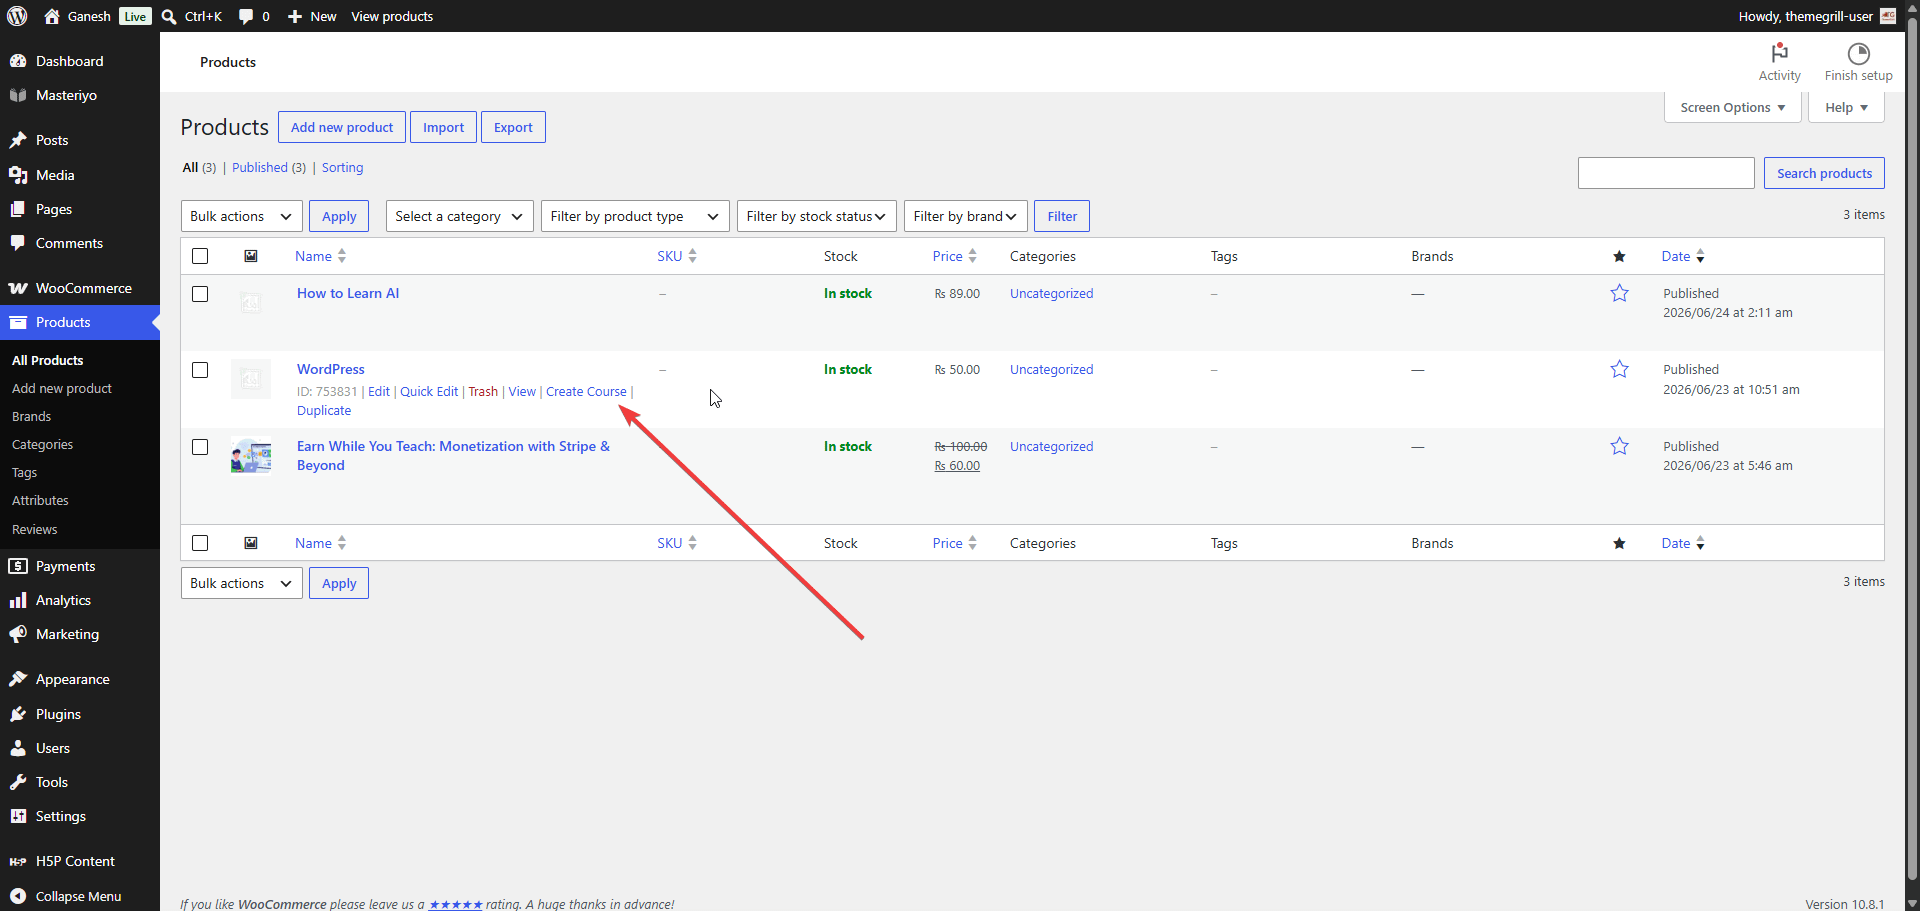This screenshot has height=911, width=1920.
Task: Switch to the Published (3) filter view
Action: pyautogui.click(x=269, y=167)
